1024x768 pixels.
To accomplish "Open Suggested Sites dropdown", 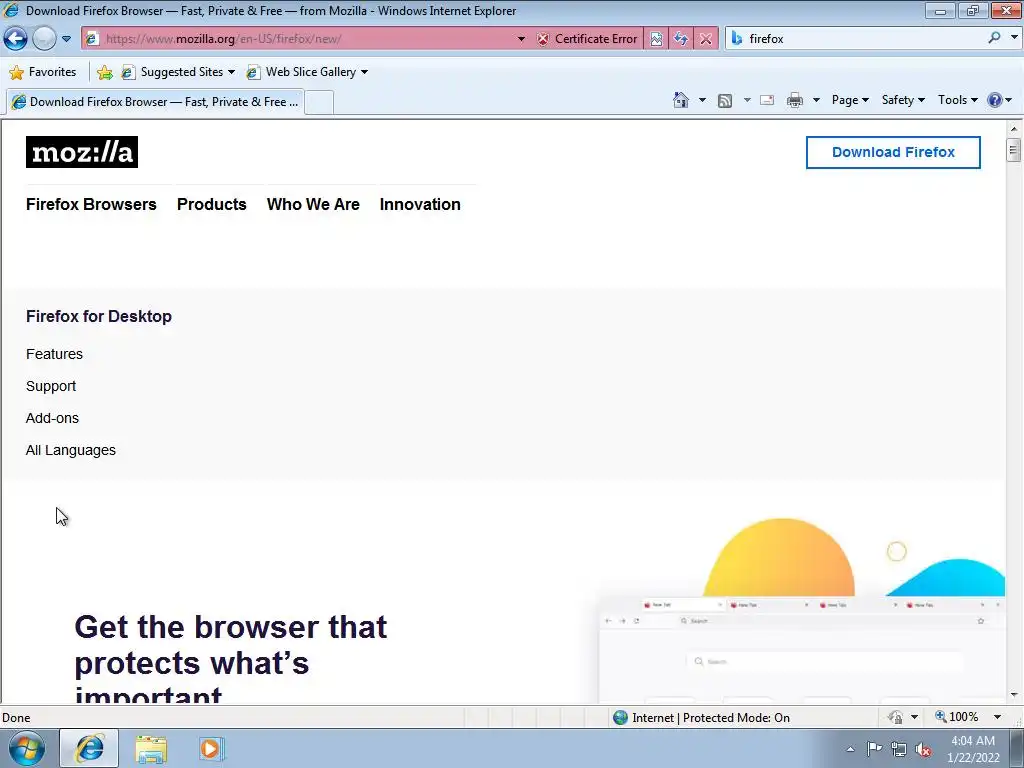I will point(178,72).
